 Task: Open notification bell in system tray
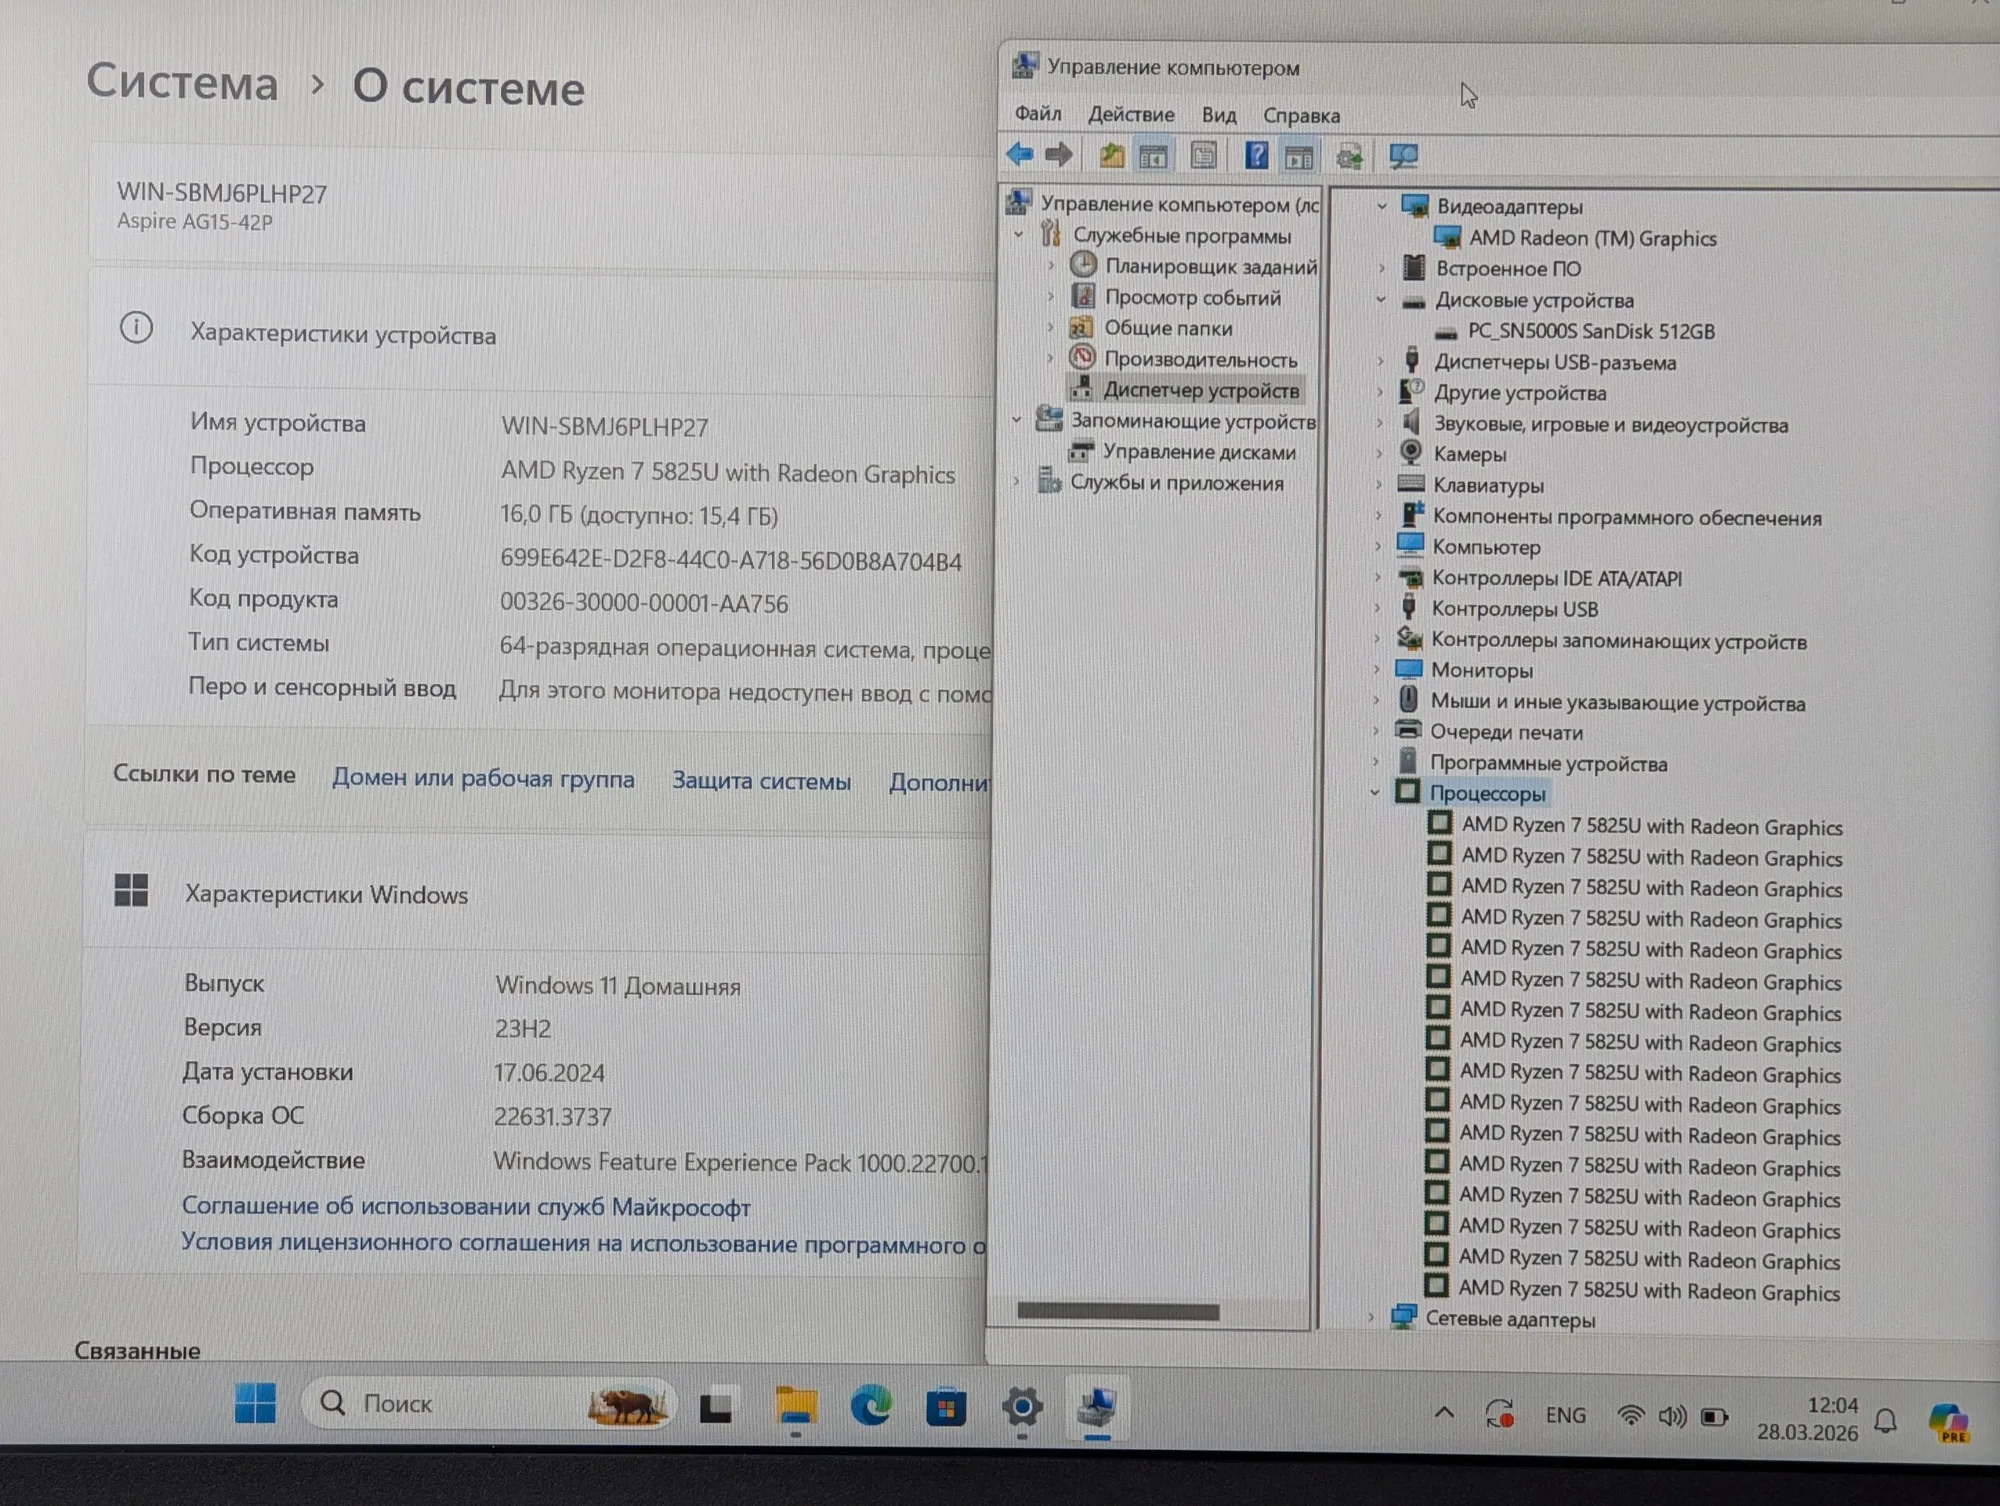tap(1886, 1420)
